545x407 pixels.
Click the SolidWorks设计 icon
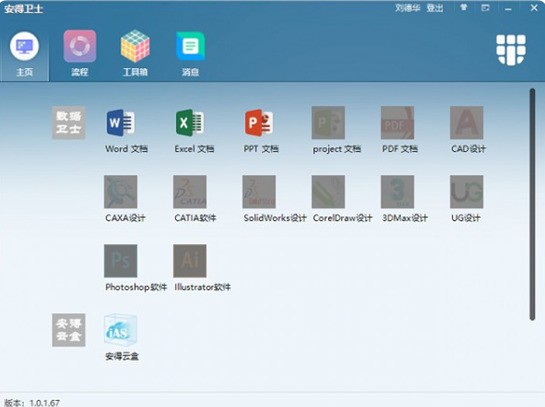[x=259, y=192]
